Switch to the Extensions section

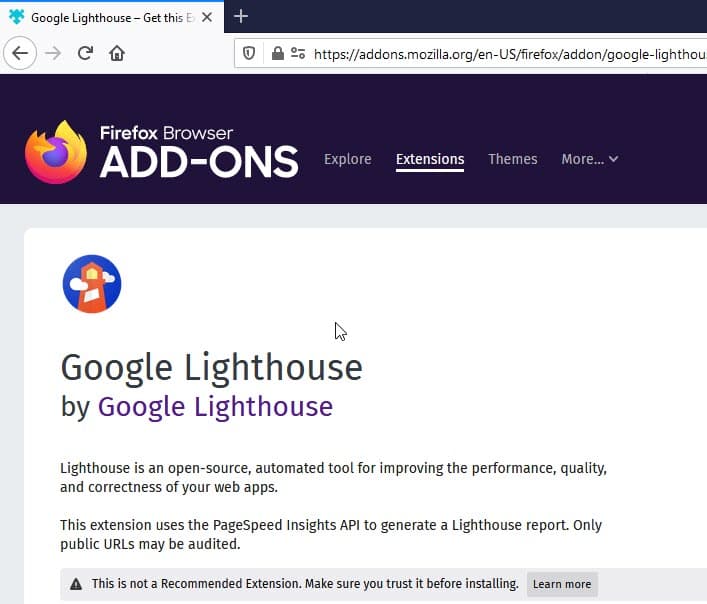(x=430, y=160)
